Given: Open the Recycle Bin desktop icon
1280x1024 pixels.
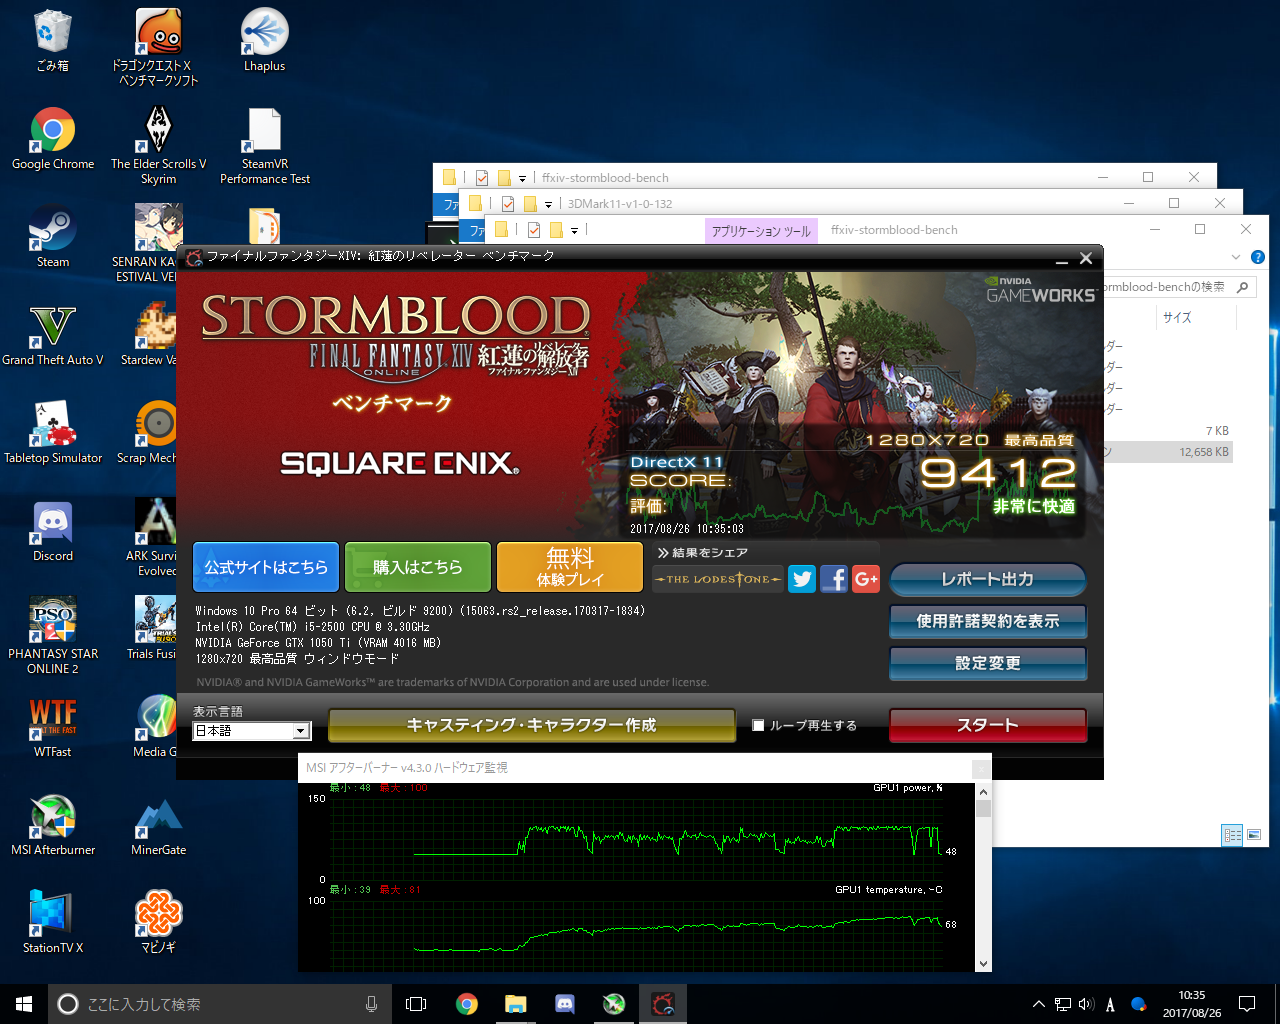Looking at the screenshot, I should click(52, 40).
